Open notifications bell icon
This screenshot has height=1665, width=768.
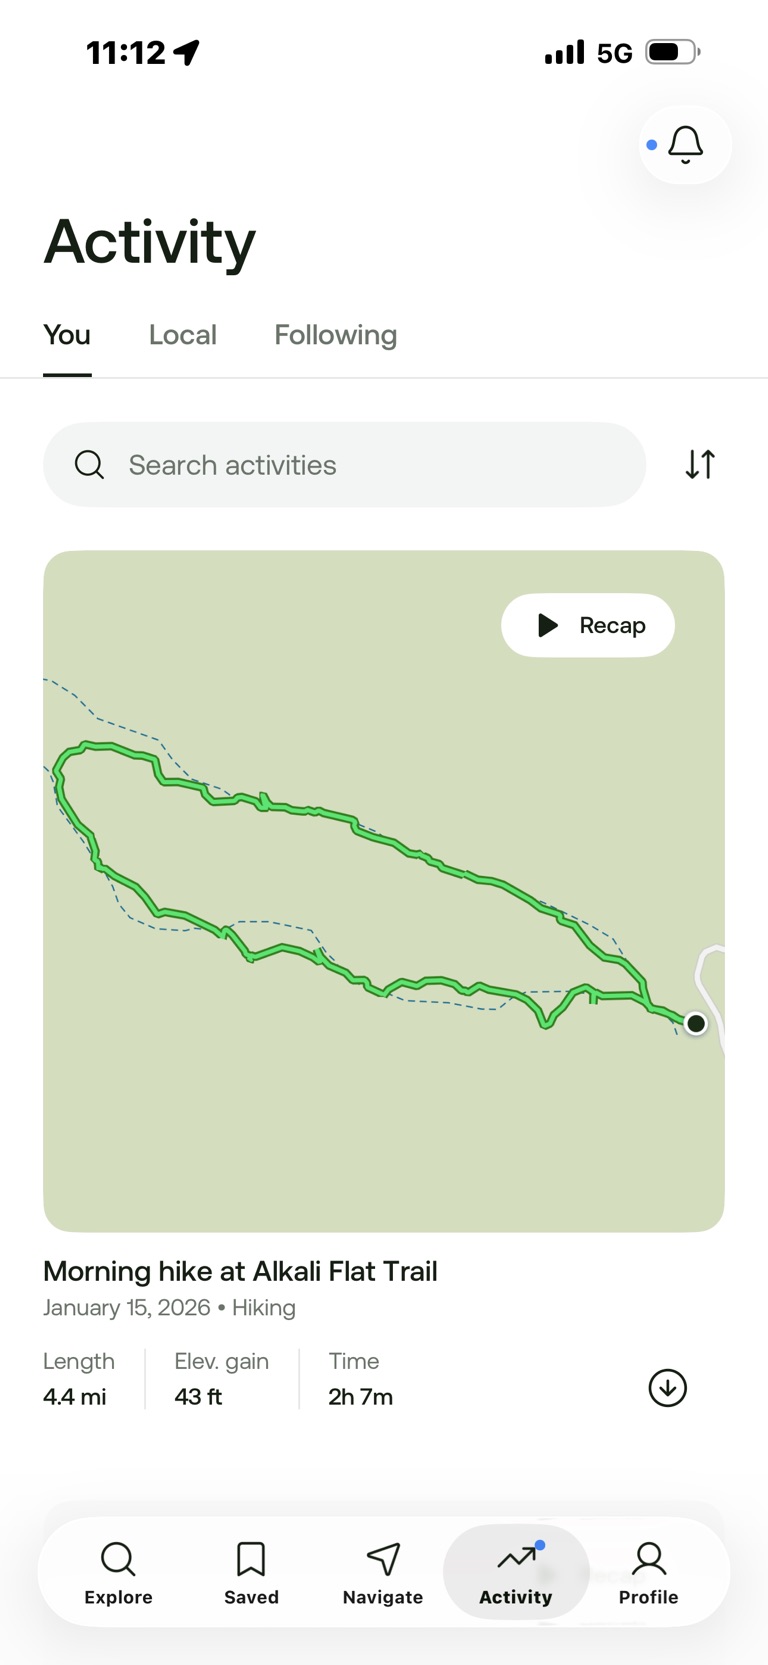click(x=685, y=145)
